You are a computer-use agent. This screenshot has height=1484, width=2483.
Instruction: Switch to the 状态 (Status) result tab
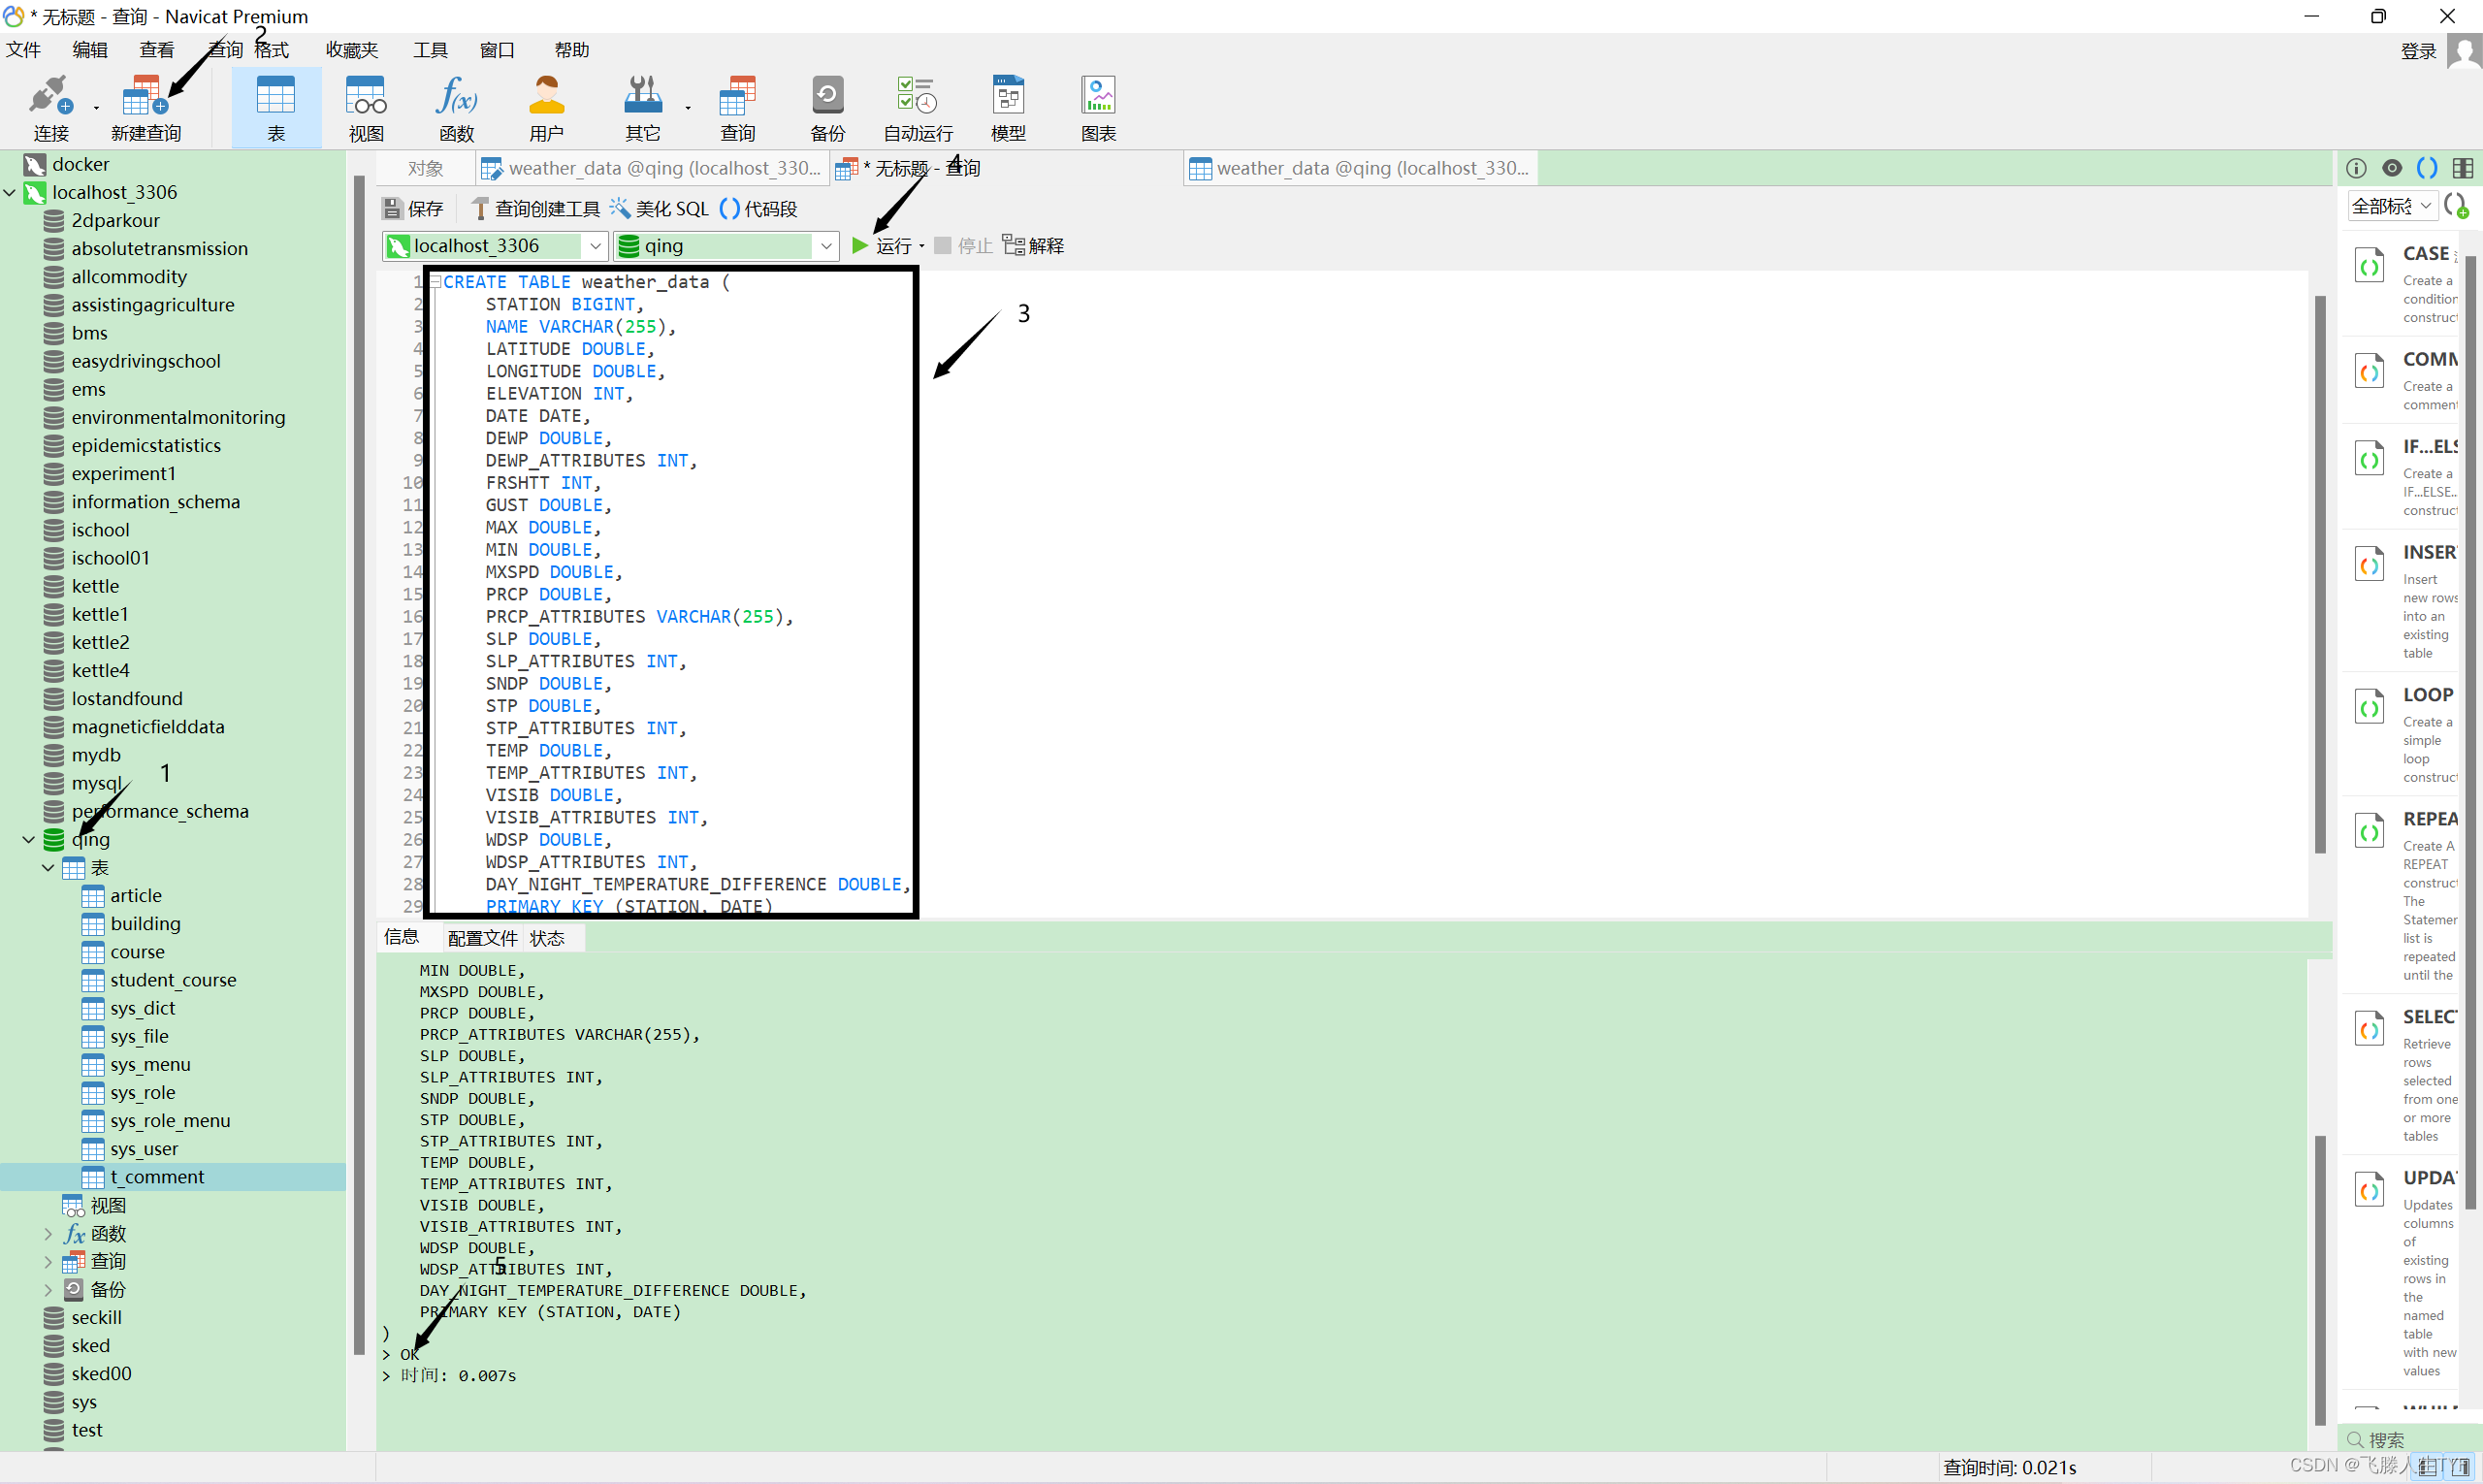(547, 938)
